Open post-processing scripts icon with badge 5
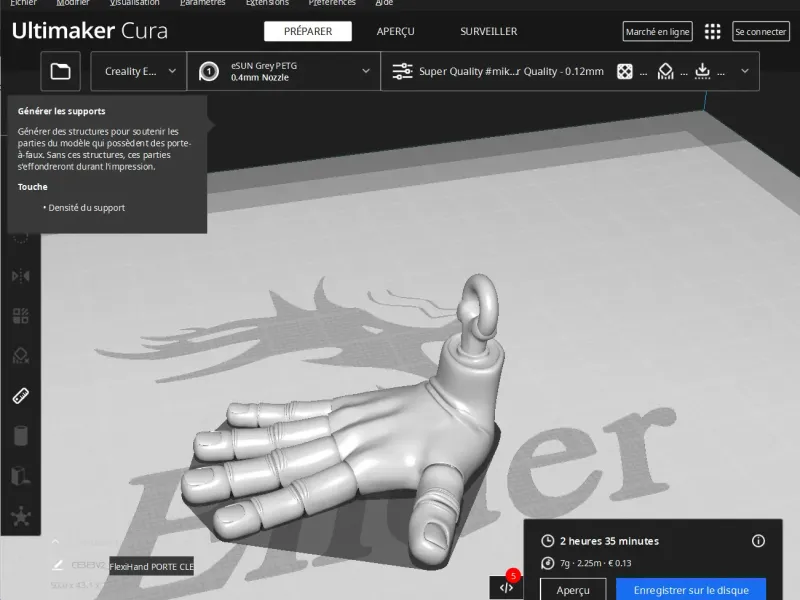This screenshot has height=600, width=800. pos(506,587)
